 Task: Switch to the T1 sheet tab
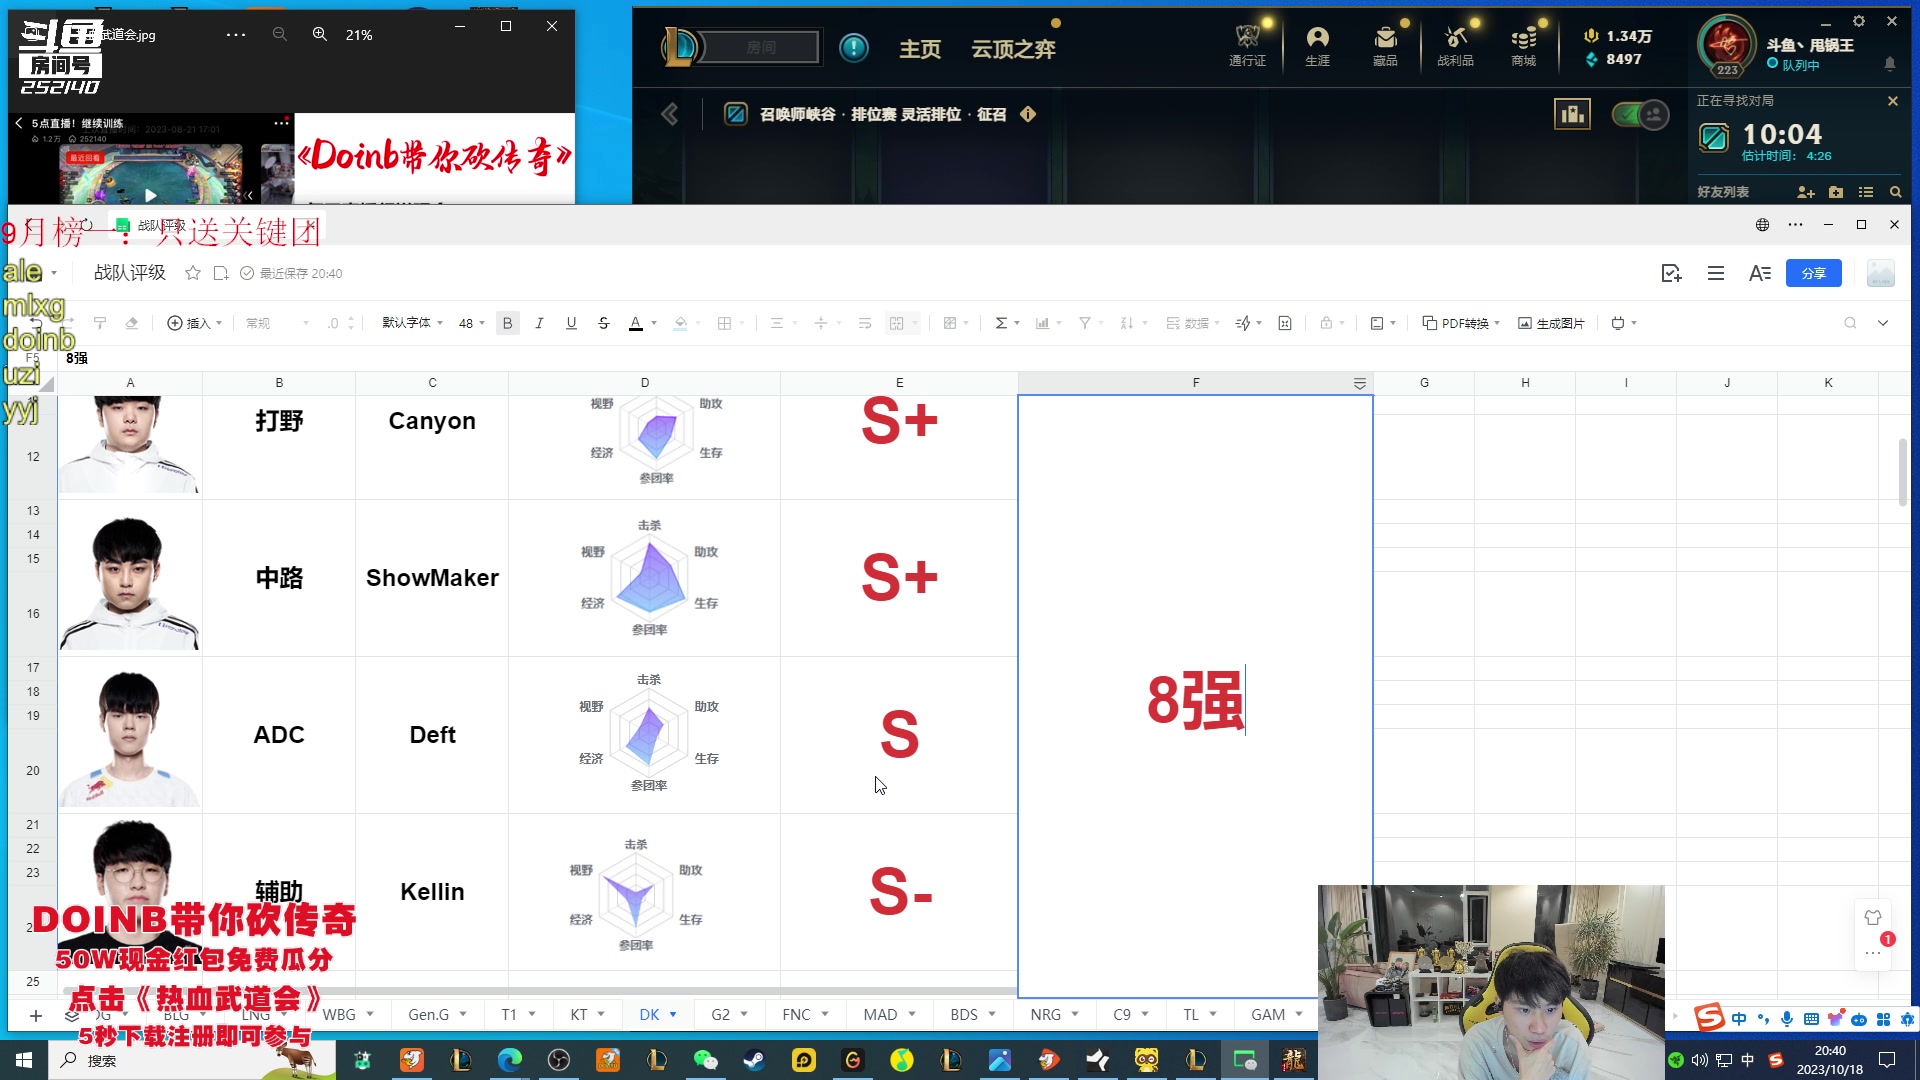[509, 1014]
